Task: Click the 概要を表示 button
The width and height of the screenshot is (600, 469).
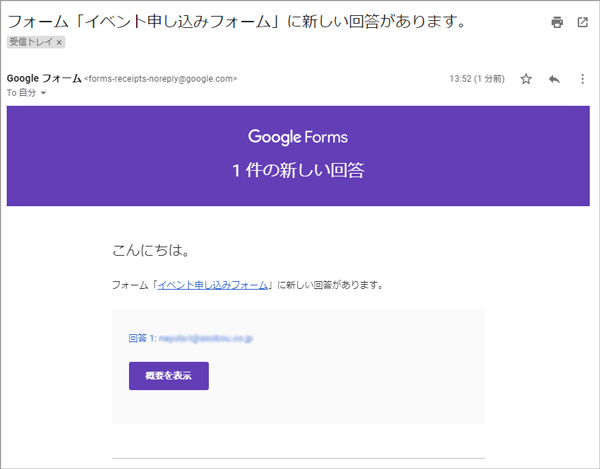Action: pyautogui.click(x=169, y=376)
